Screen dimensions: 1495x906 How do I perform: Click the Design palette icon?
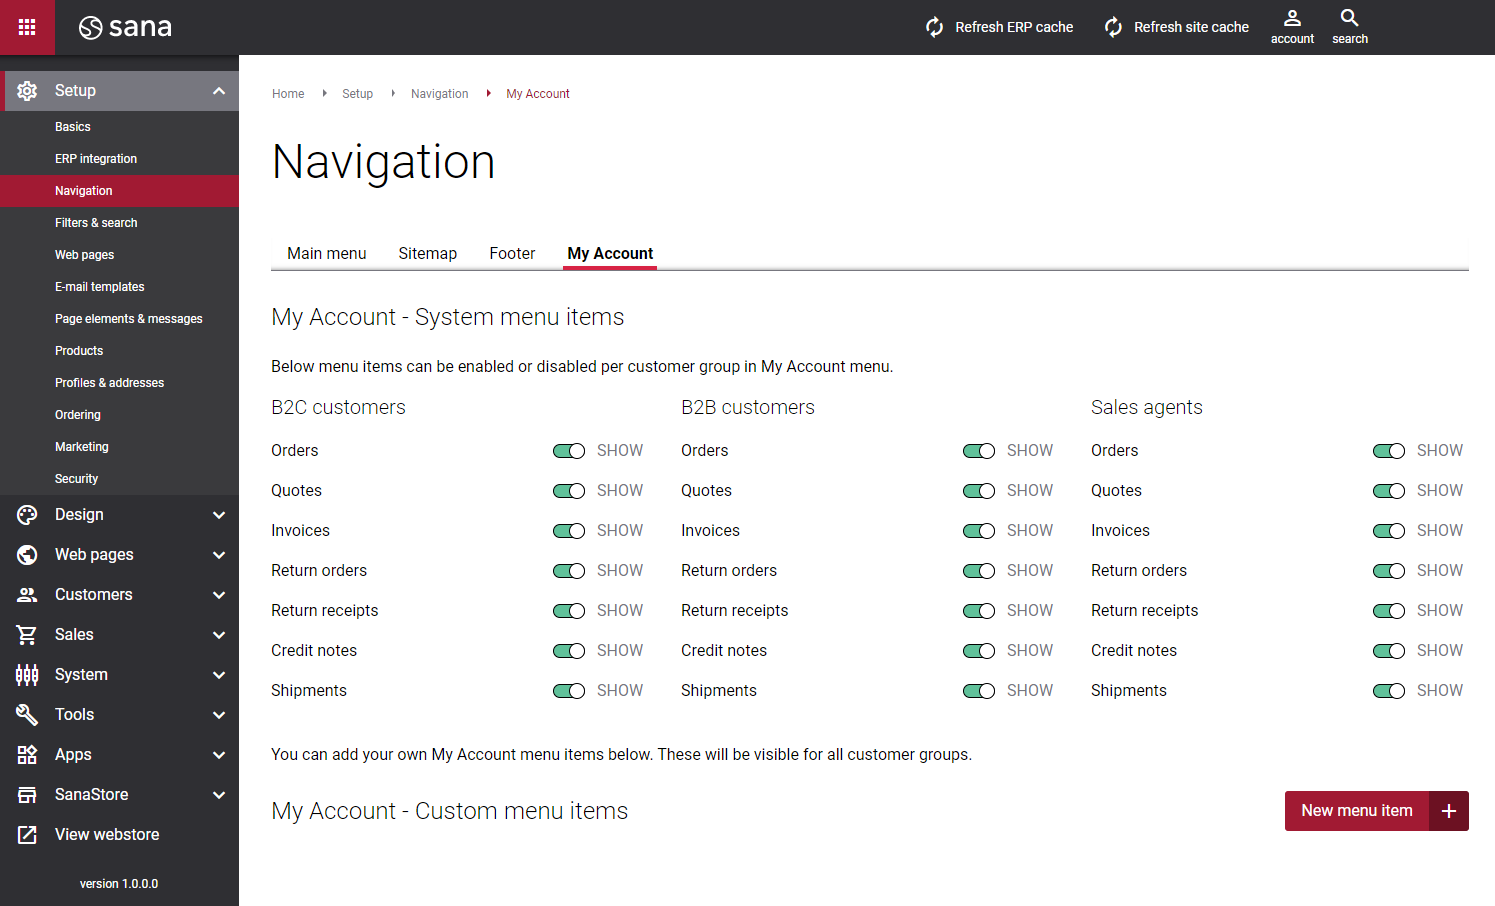pos(27,515)
